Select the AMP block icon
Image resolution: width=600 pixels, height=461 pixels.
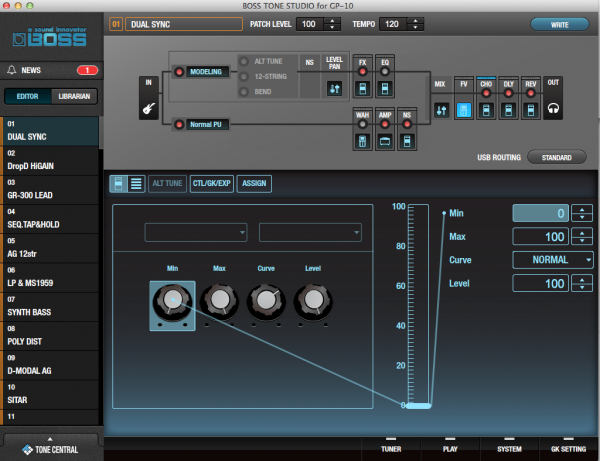[384, 143]
